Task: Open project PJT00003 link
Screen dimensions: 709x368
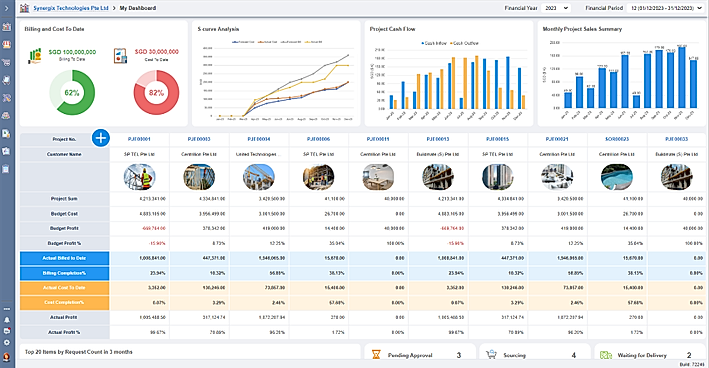Action: click(199, 139)
